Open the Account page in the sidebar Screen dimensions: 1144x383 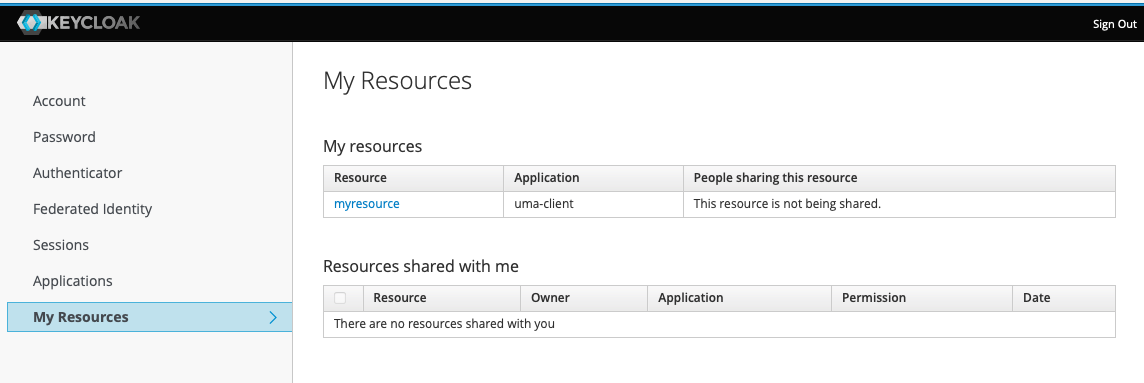point(59,101)
